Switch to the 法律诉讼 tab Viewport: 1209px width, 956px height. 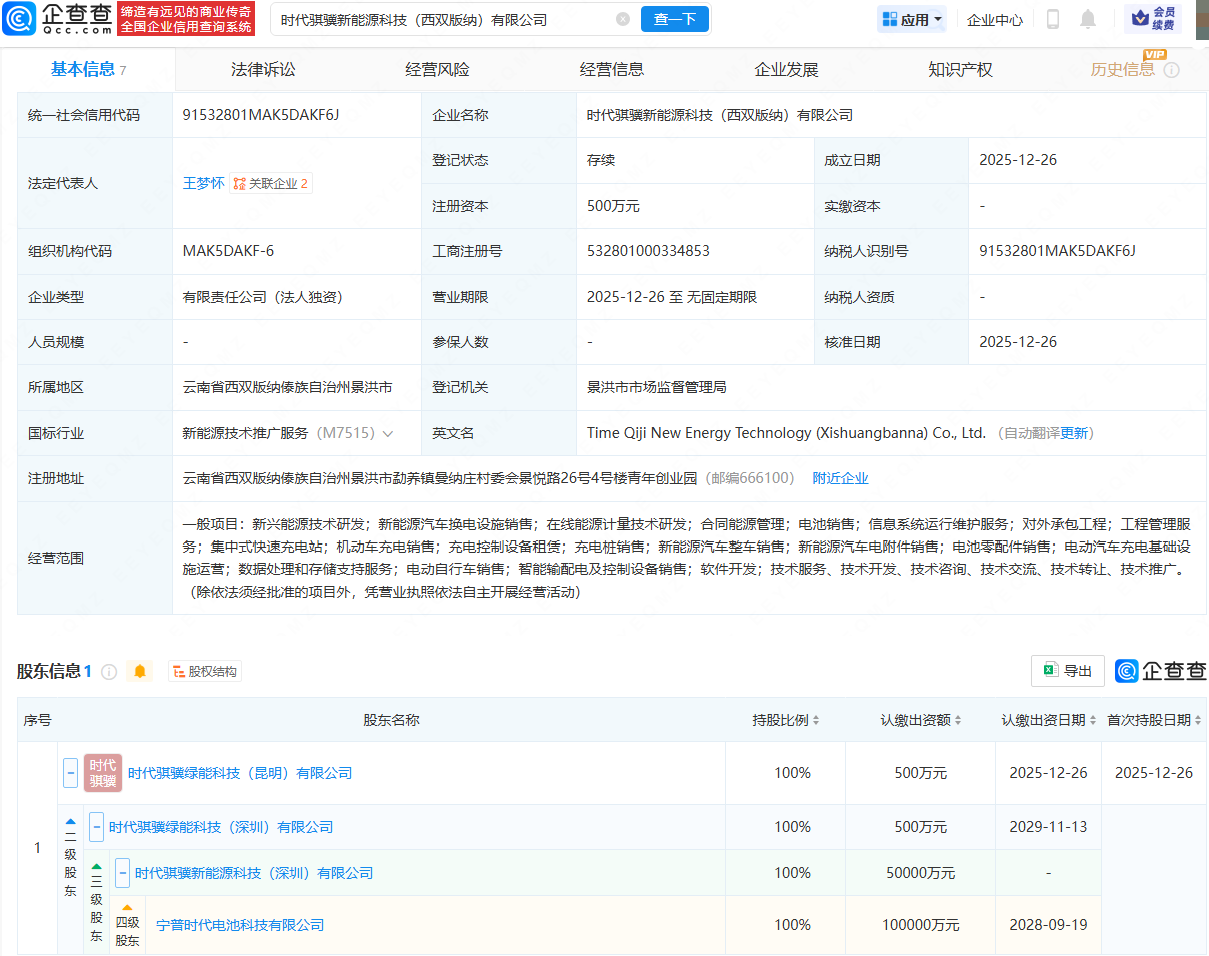[263, 70]
